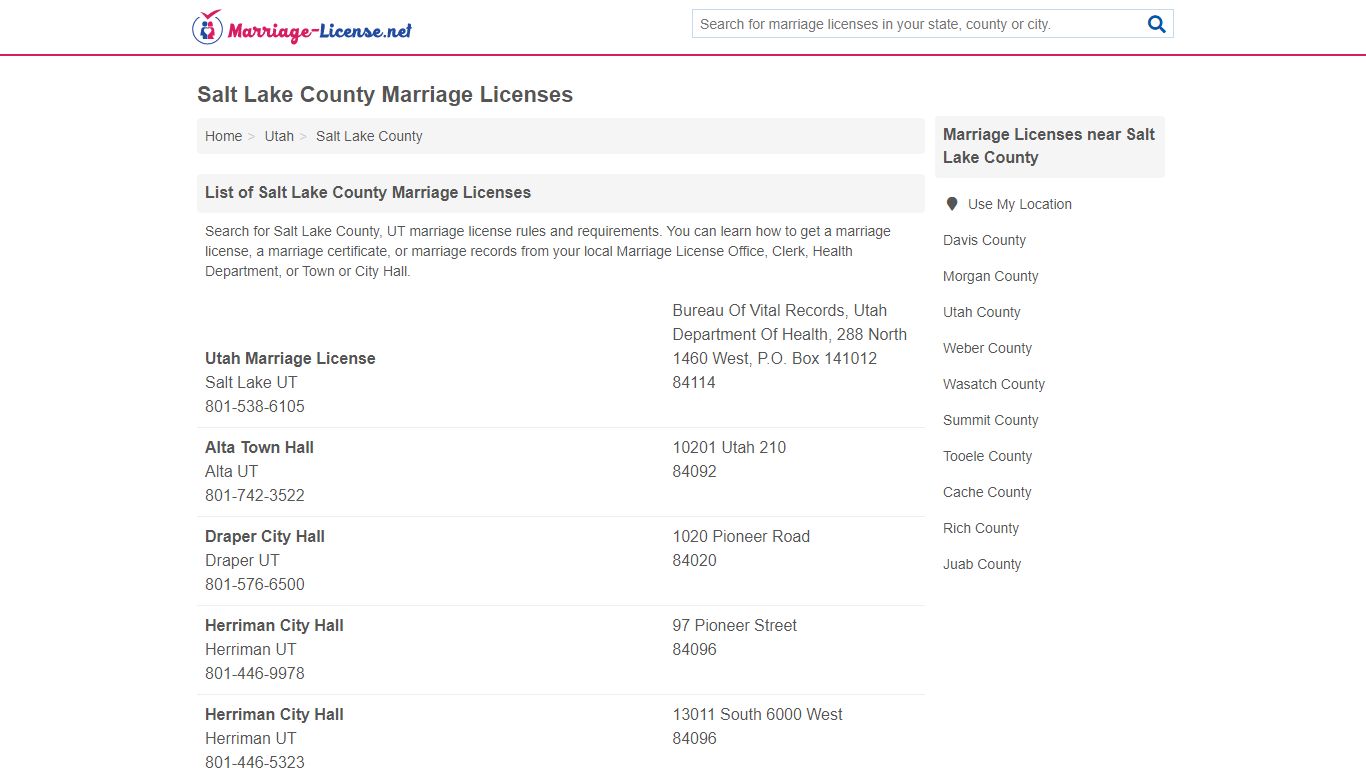Click List of Salt Lake County Marriage Licenses header
Viewport: 1366px width, 768px height.
pos(368,192)
